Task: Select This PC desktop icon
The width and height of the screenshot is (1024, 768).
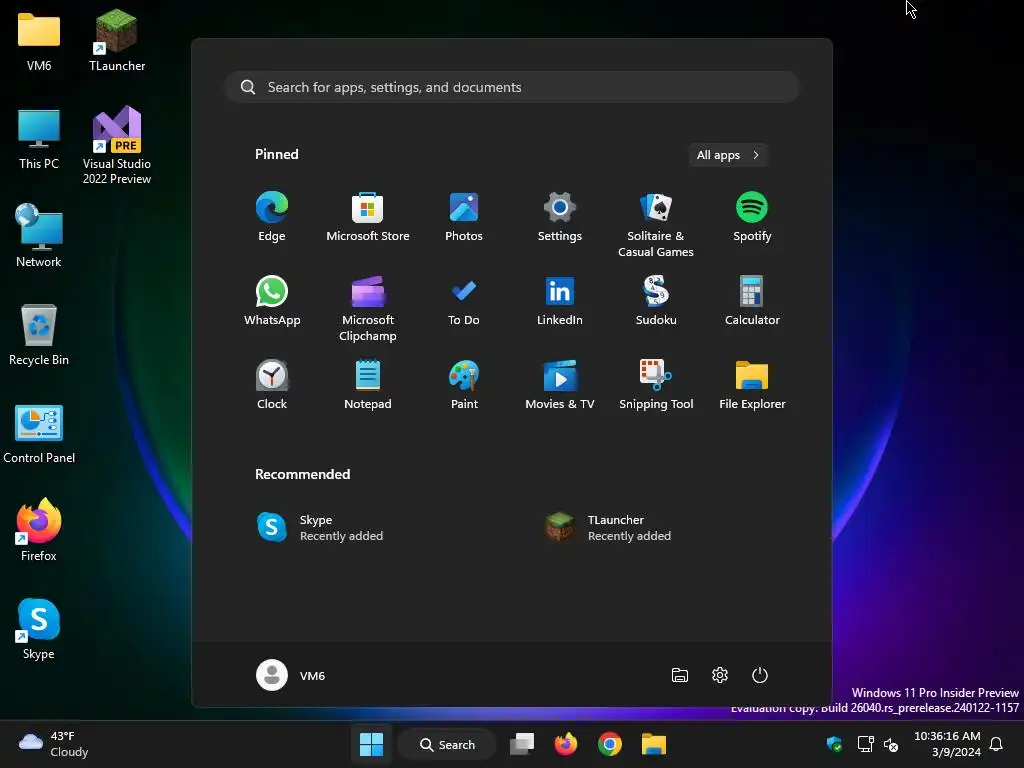Action: tap(39, 139)
